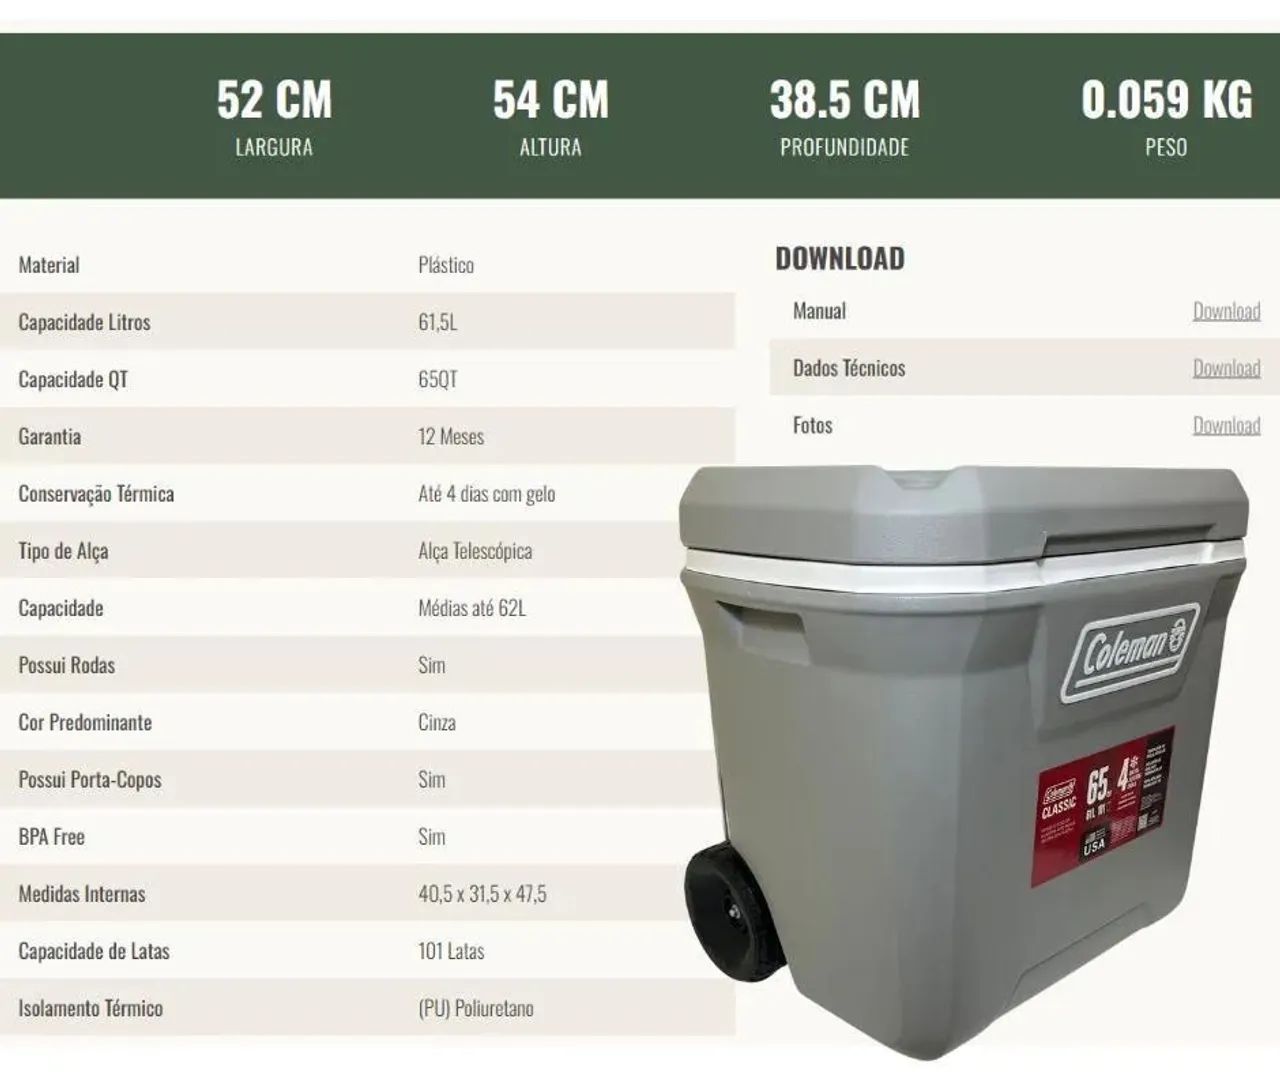Click the DOWNLOAD section heading
The height and width of the screenshot is (1073, 1280).
point(838,258)
